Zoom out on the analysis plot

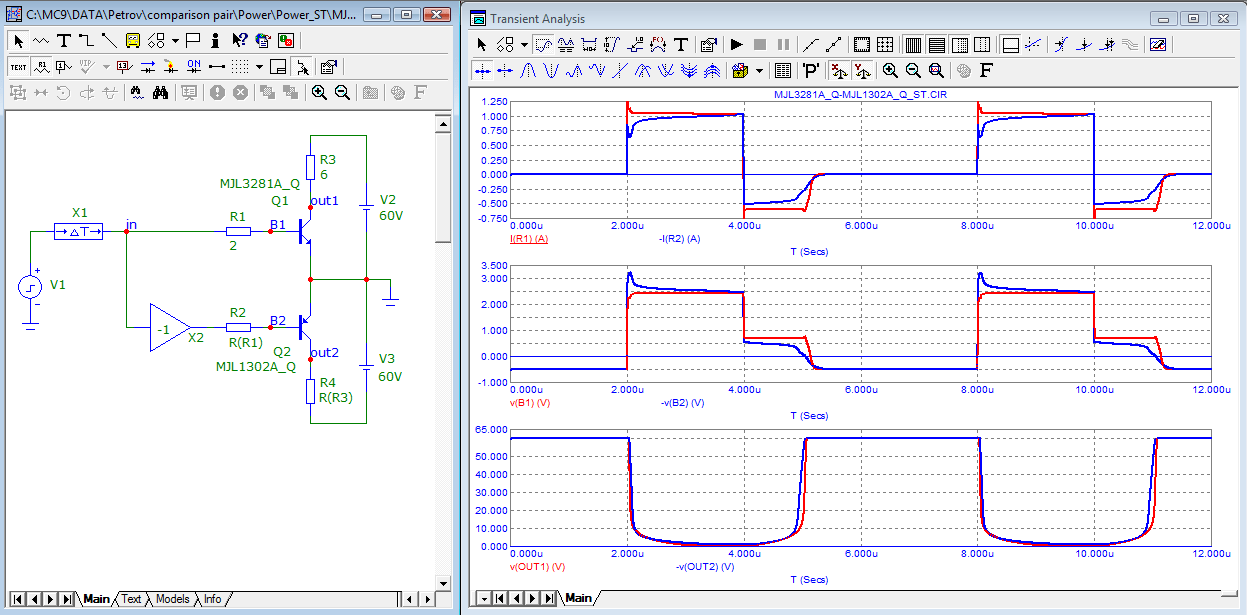(x=913, y=71)
